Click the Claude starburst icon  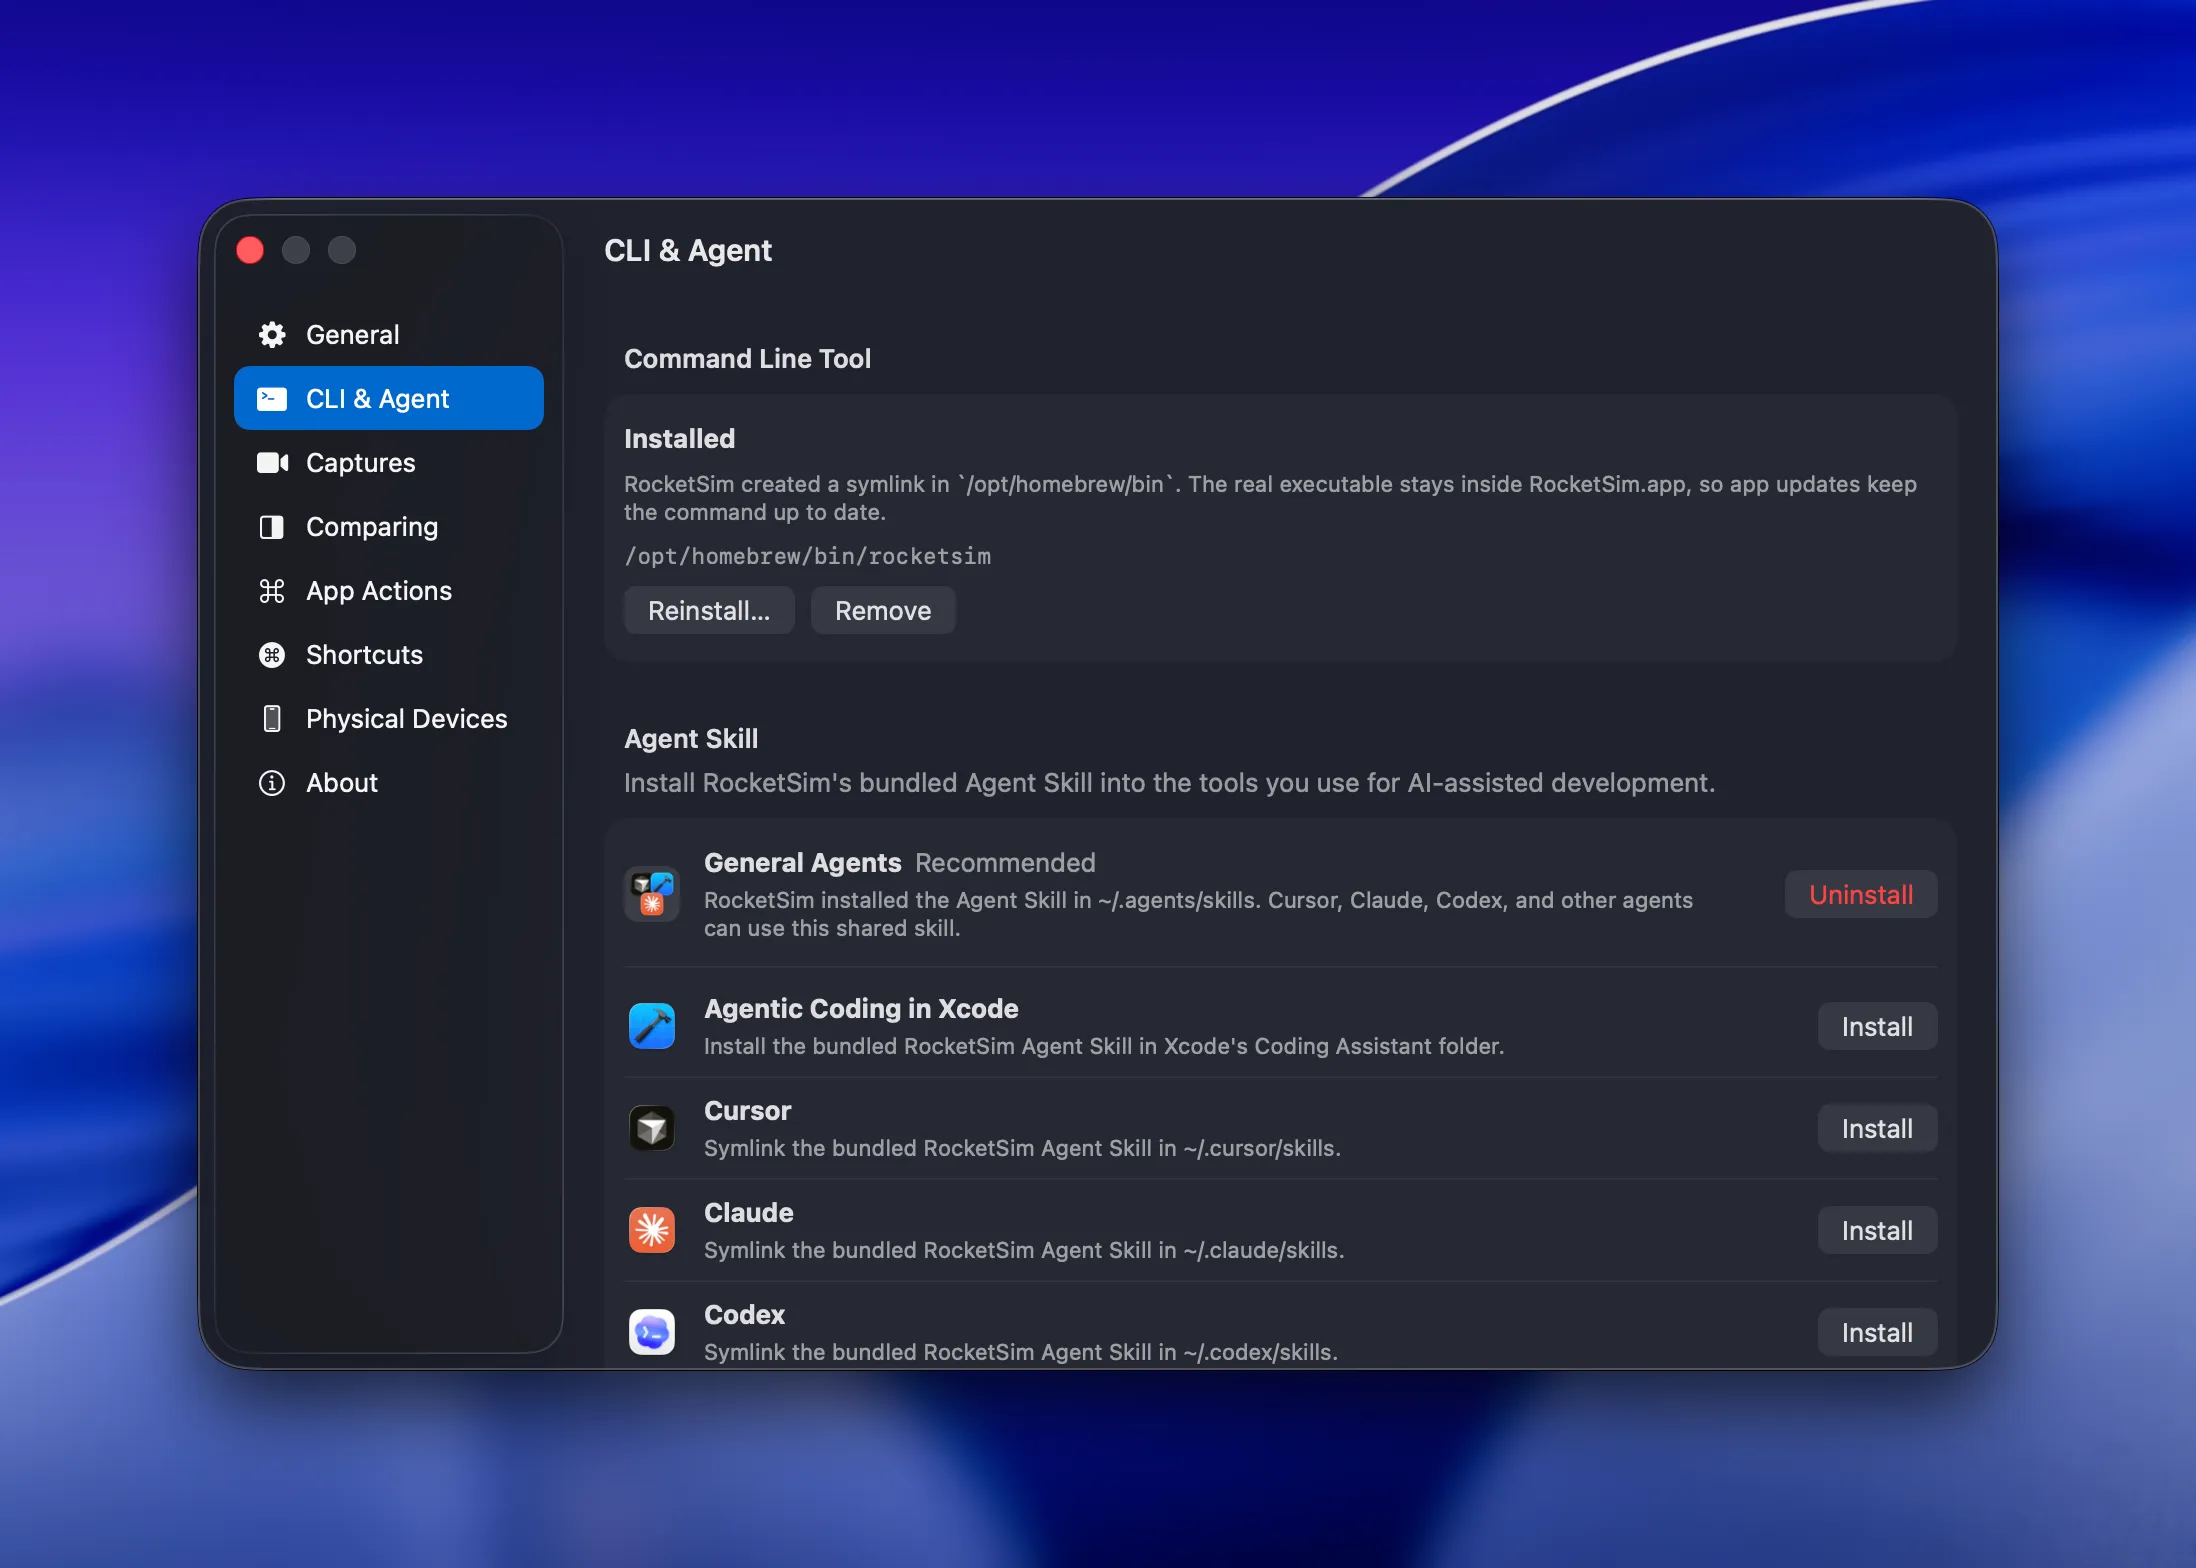tap(652, 1230)
